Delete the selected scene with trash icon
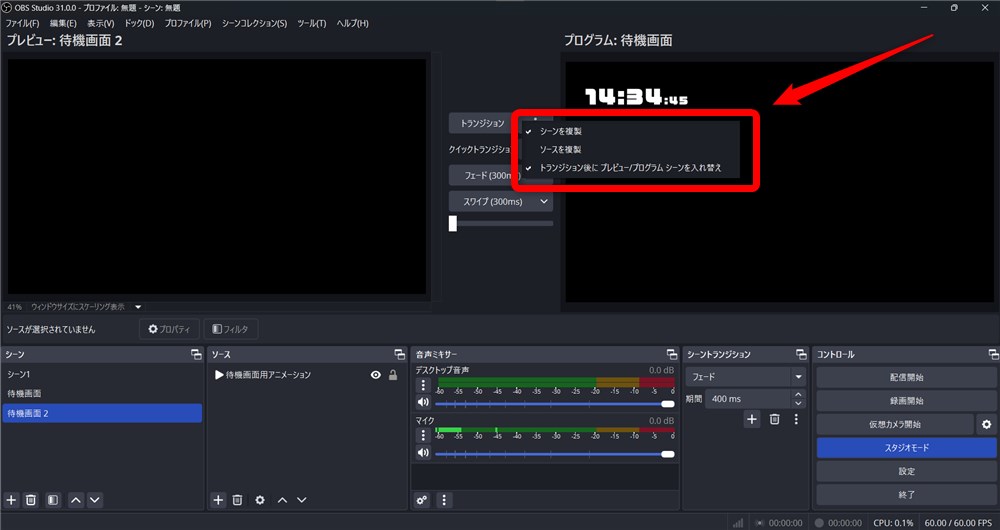 tap(31, 500)
